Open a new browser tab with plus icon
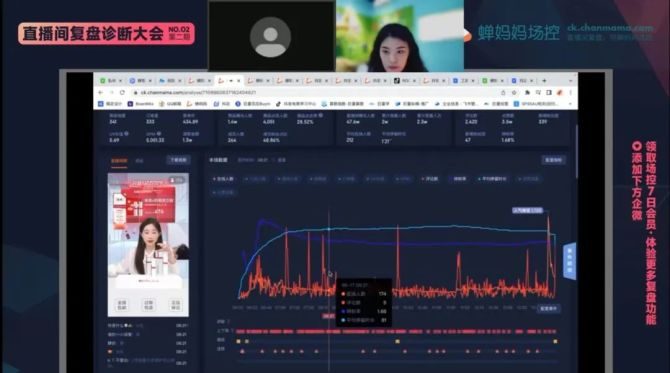 click(544, 80)
